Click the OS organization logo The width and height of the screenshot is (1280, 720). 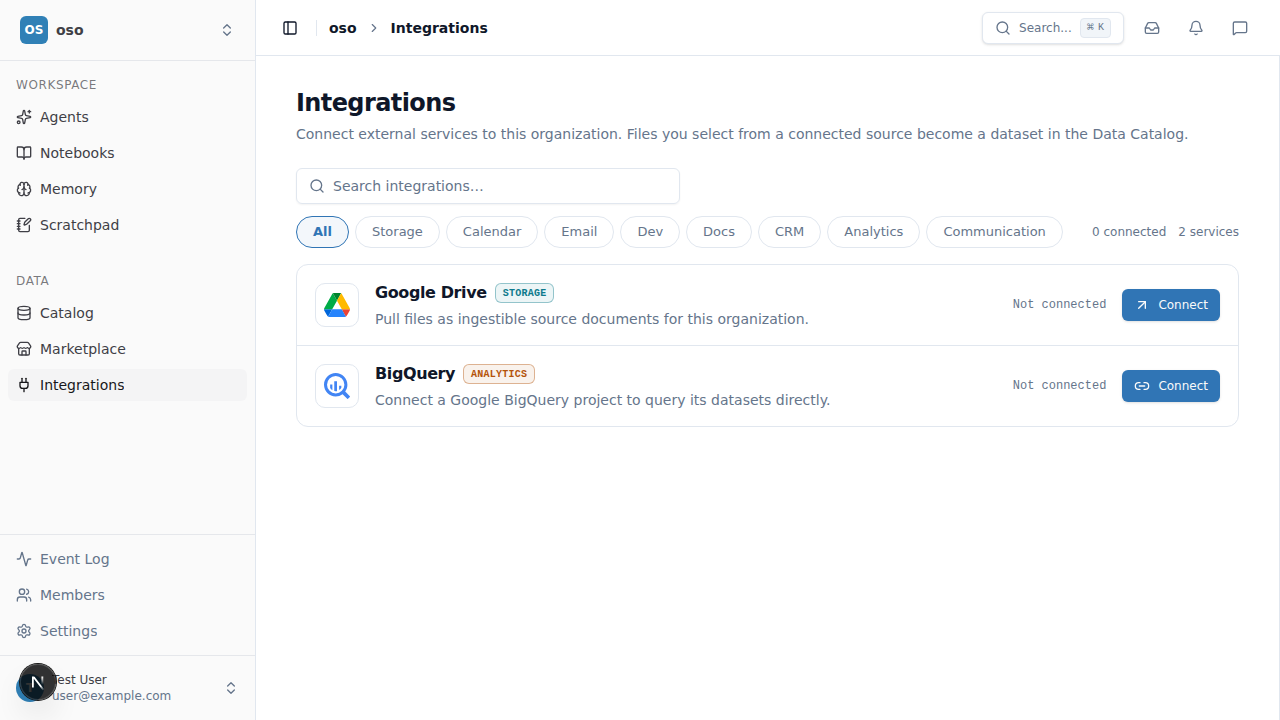34,30
